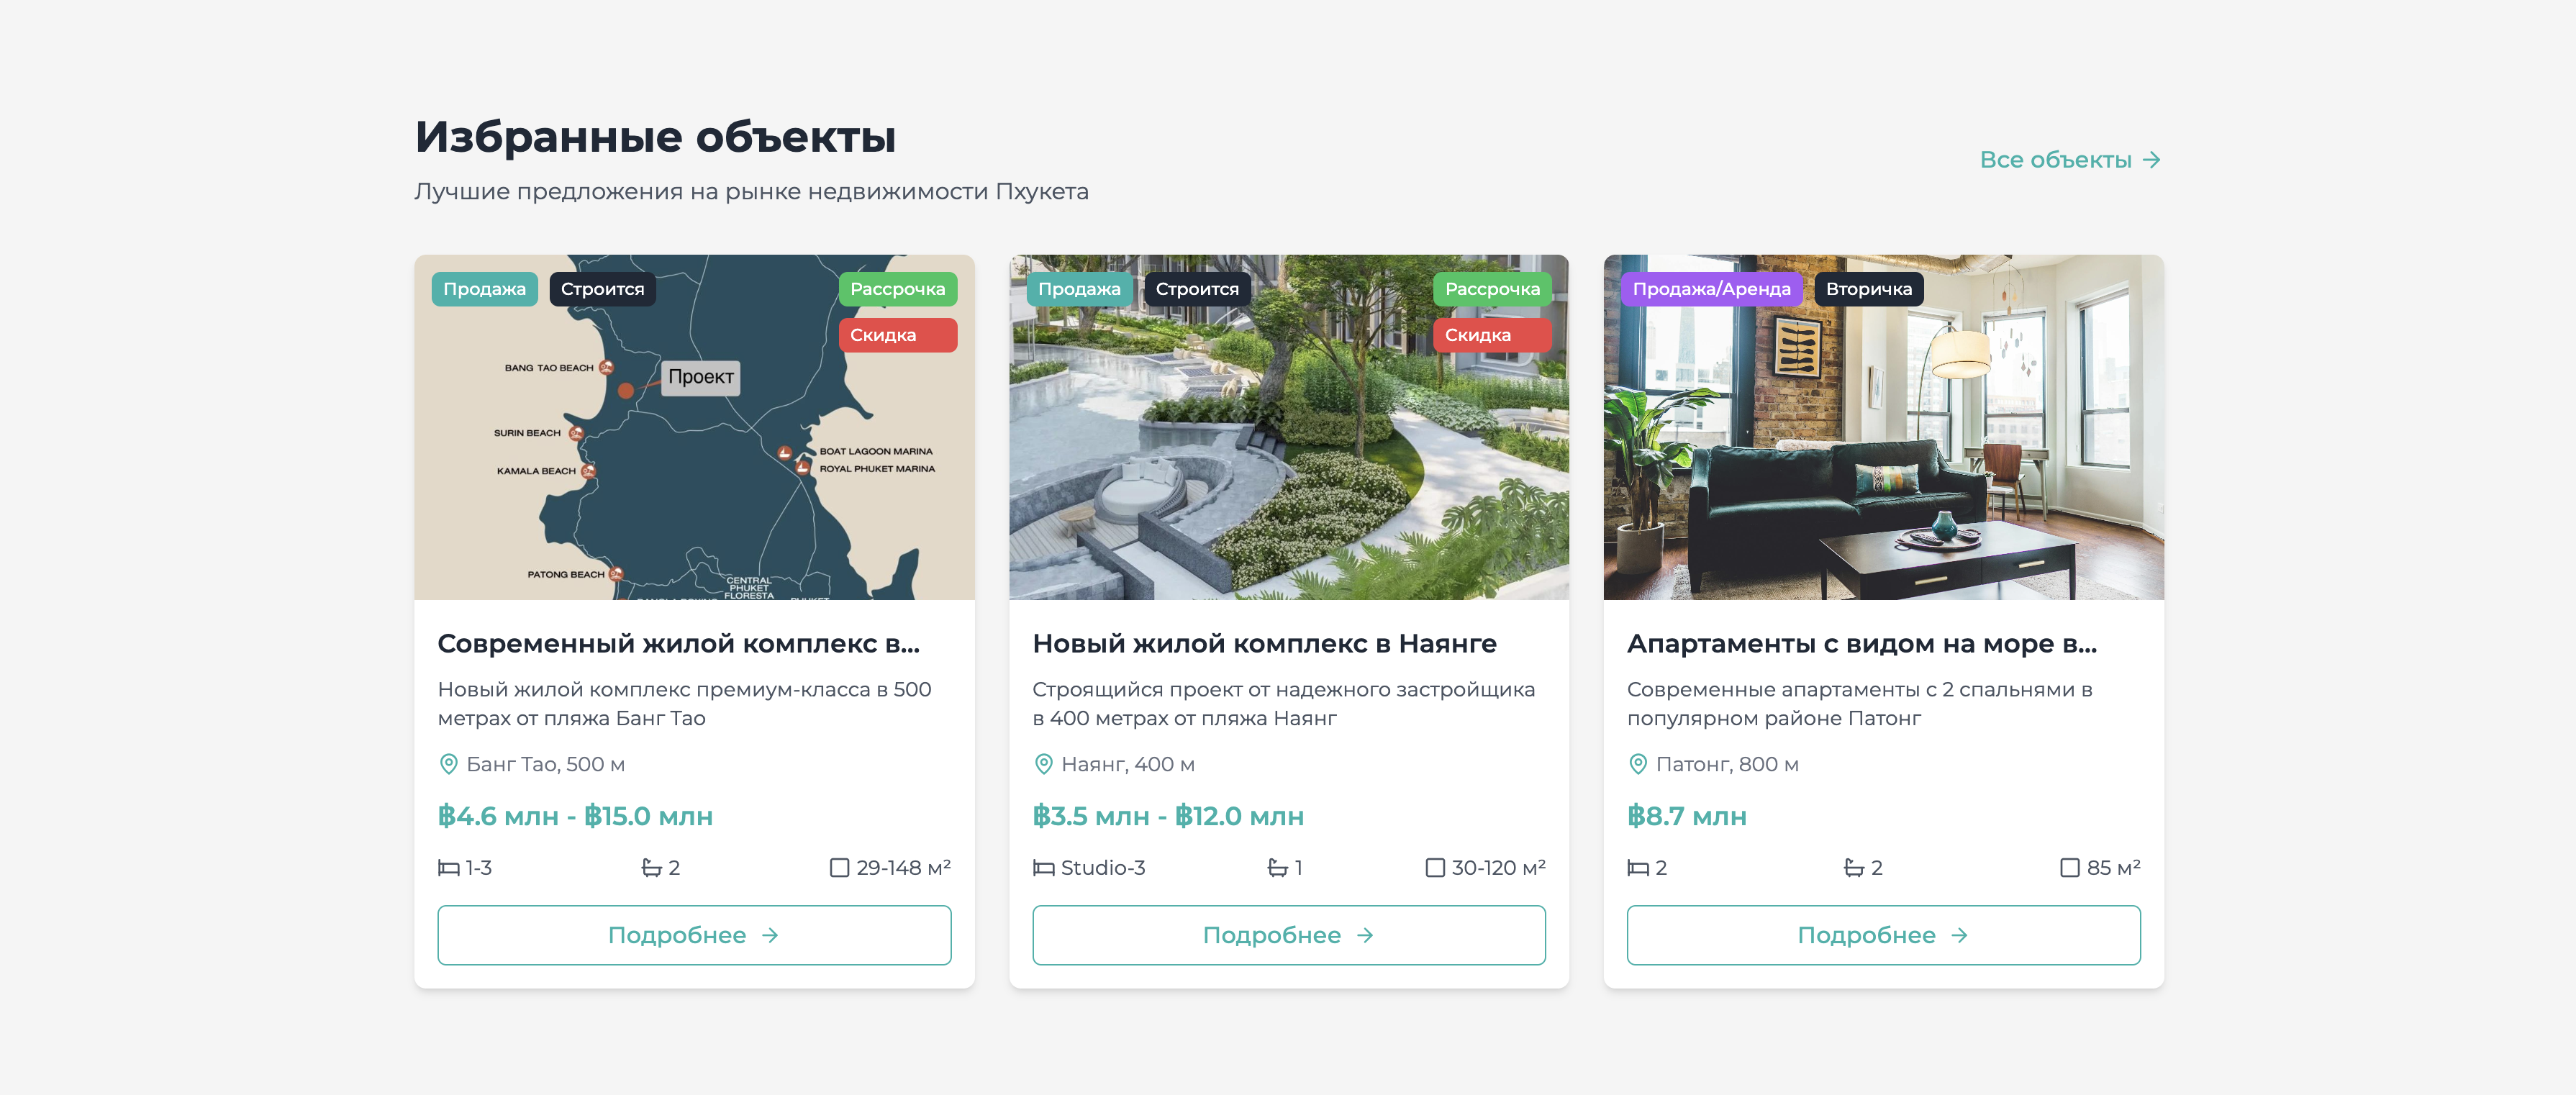This screenshot has height=1095, width=2576.
Task: Open the Все объекты link
Action: 2069,160
